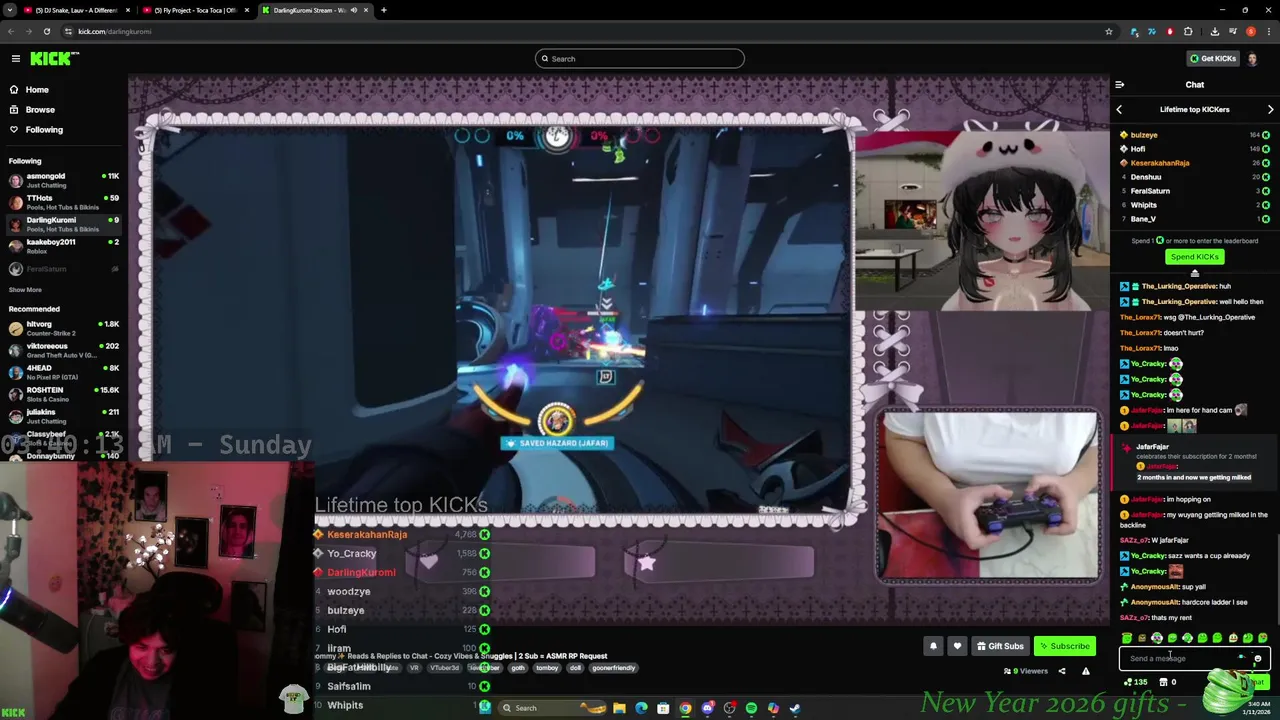This screenshot has width=1280, height=720.
Task: Open Spotify from the taskbar
Action: click(751, 708)
